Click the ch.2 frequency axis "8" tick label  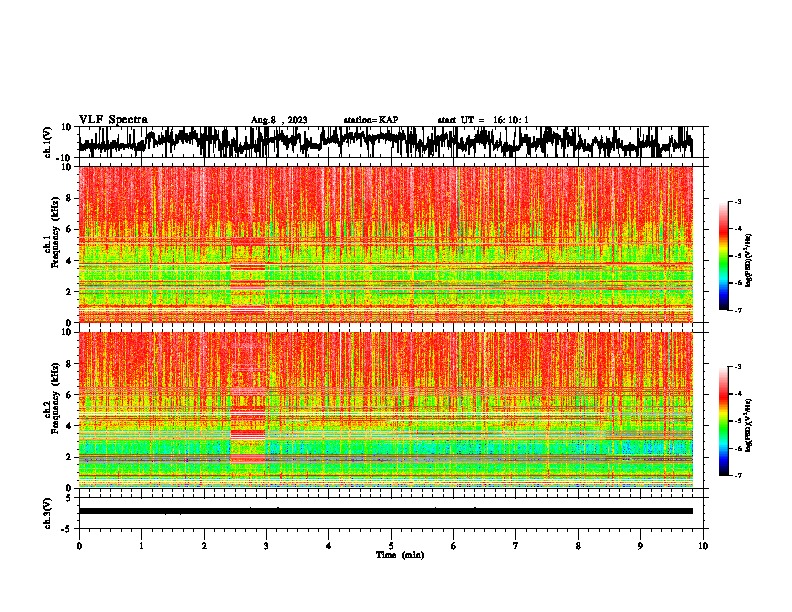[x=70, y=364]
